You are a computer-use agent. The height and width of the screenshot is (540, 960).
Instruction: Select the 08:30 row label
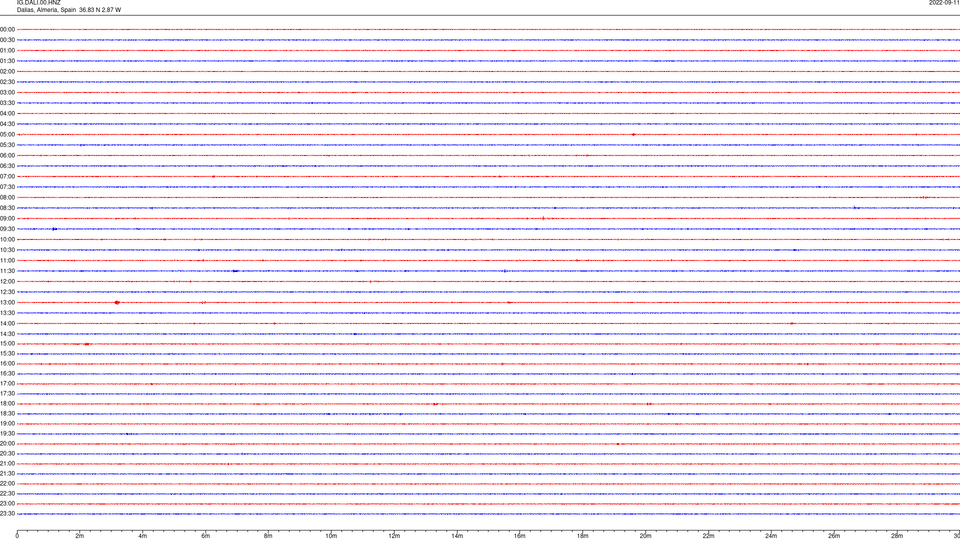7,208
